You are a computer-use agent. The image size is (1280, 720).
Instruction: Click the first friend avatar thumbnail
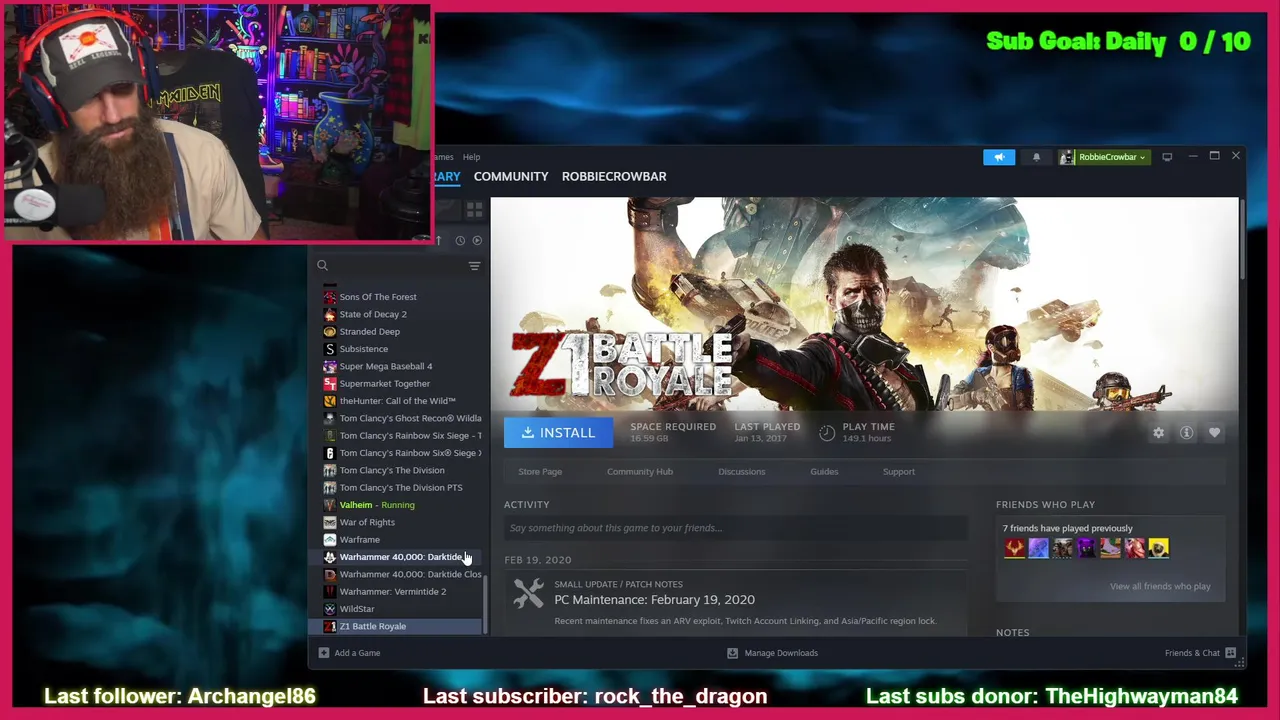click(x=1014, y=548)
